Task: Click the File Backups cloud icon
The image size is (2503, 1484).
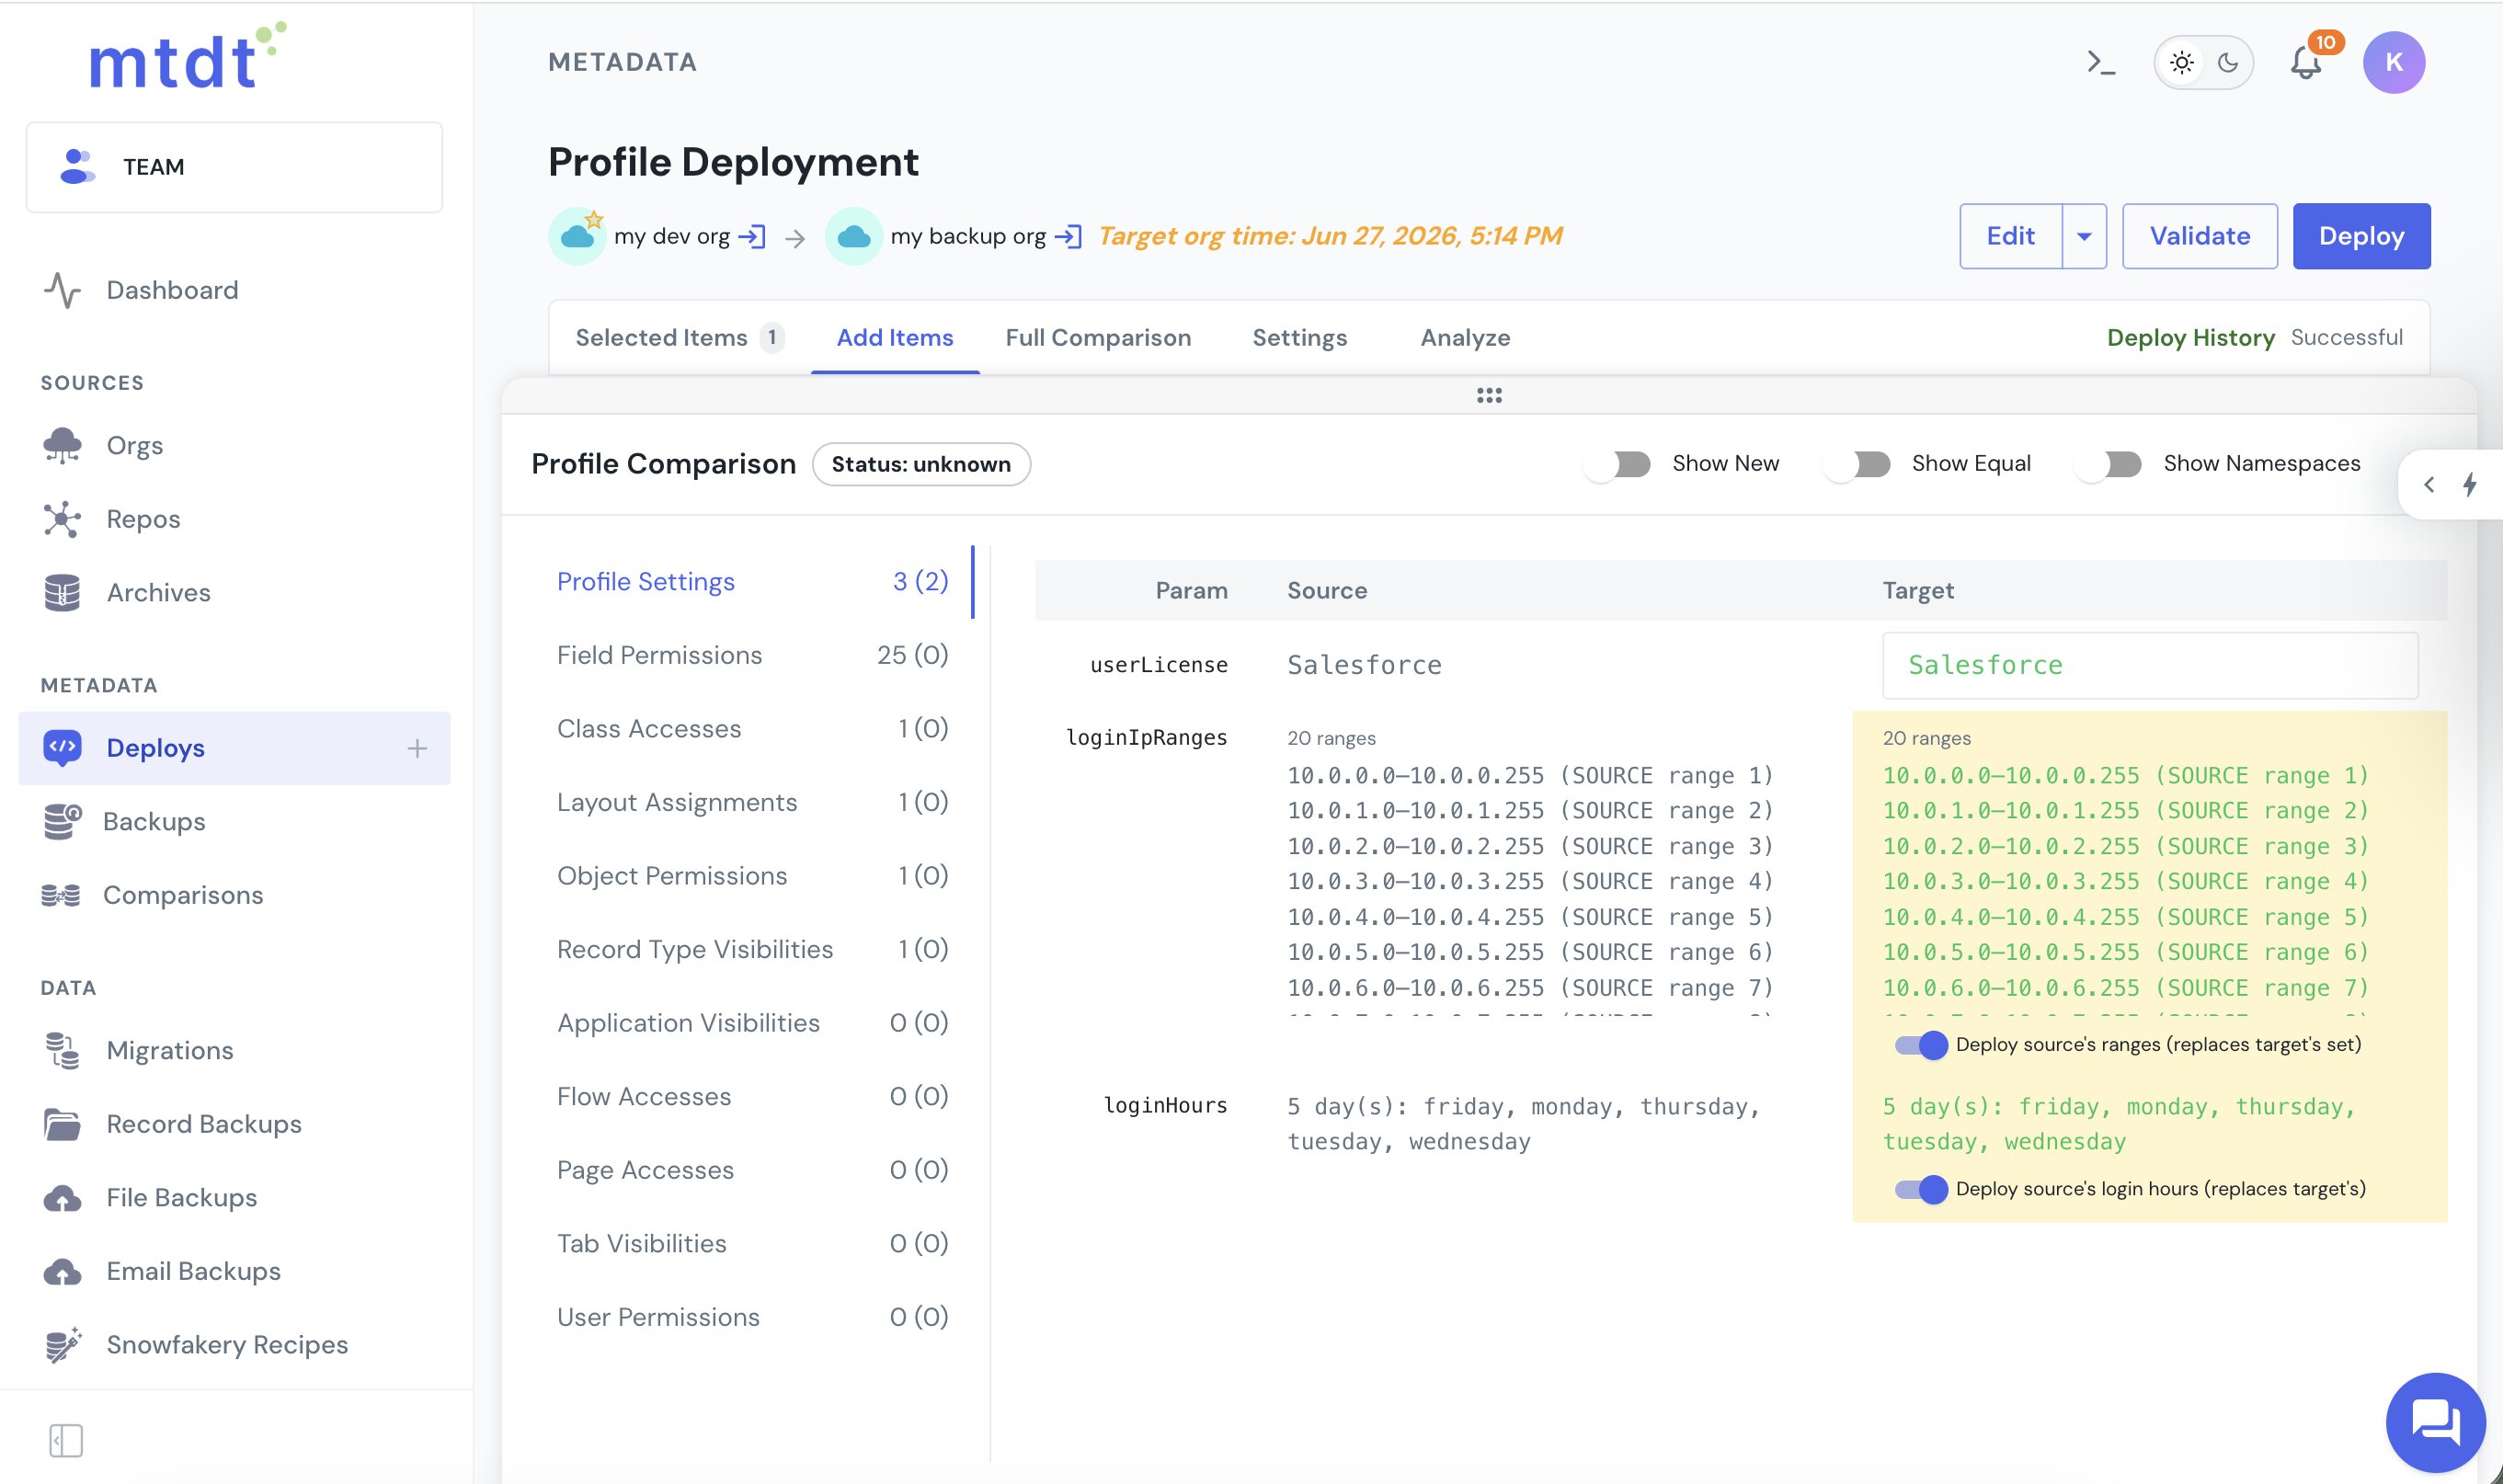Action: [x=62, y=1198]
